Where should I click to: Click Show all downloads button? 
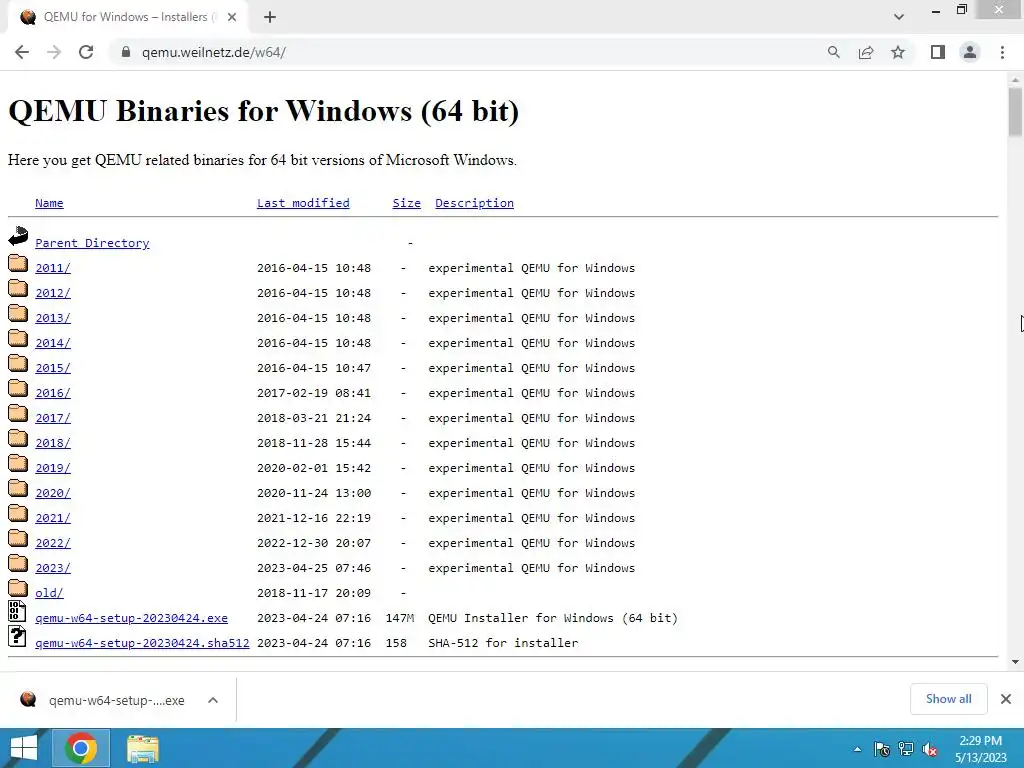click(x=948, y=699)
